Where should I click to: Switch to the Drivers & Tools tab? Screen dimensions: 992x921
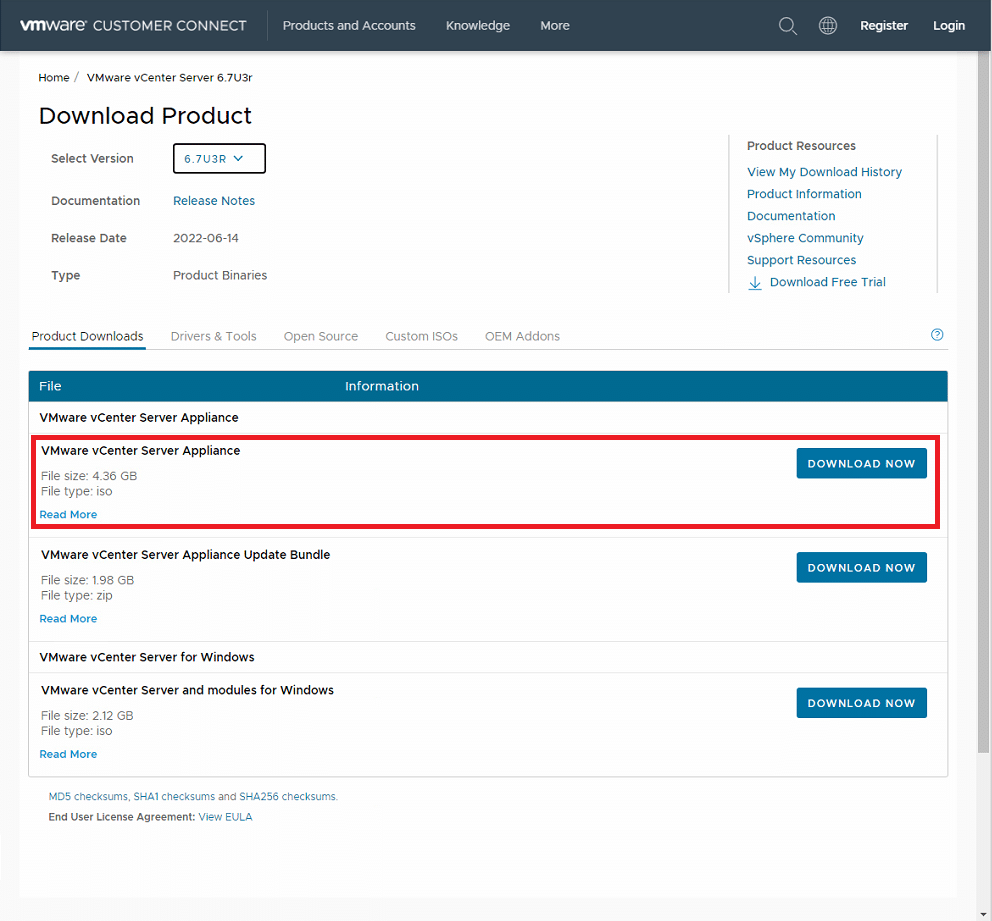pos(213,337)
